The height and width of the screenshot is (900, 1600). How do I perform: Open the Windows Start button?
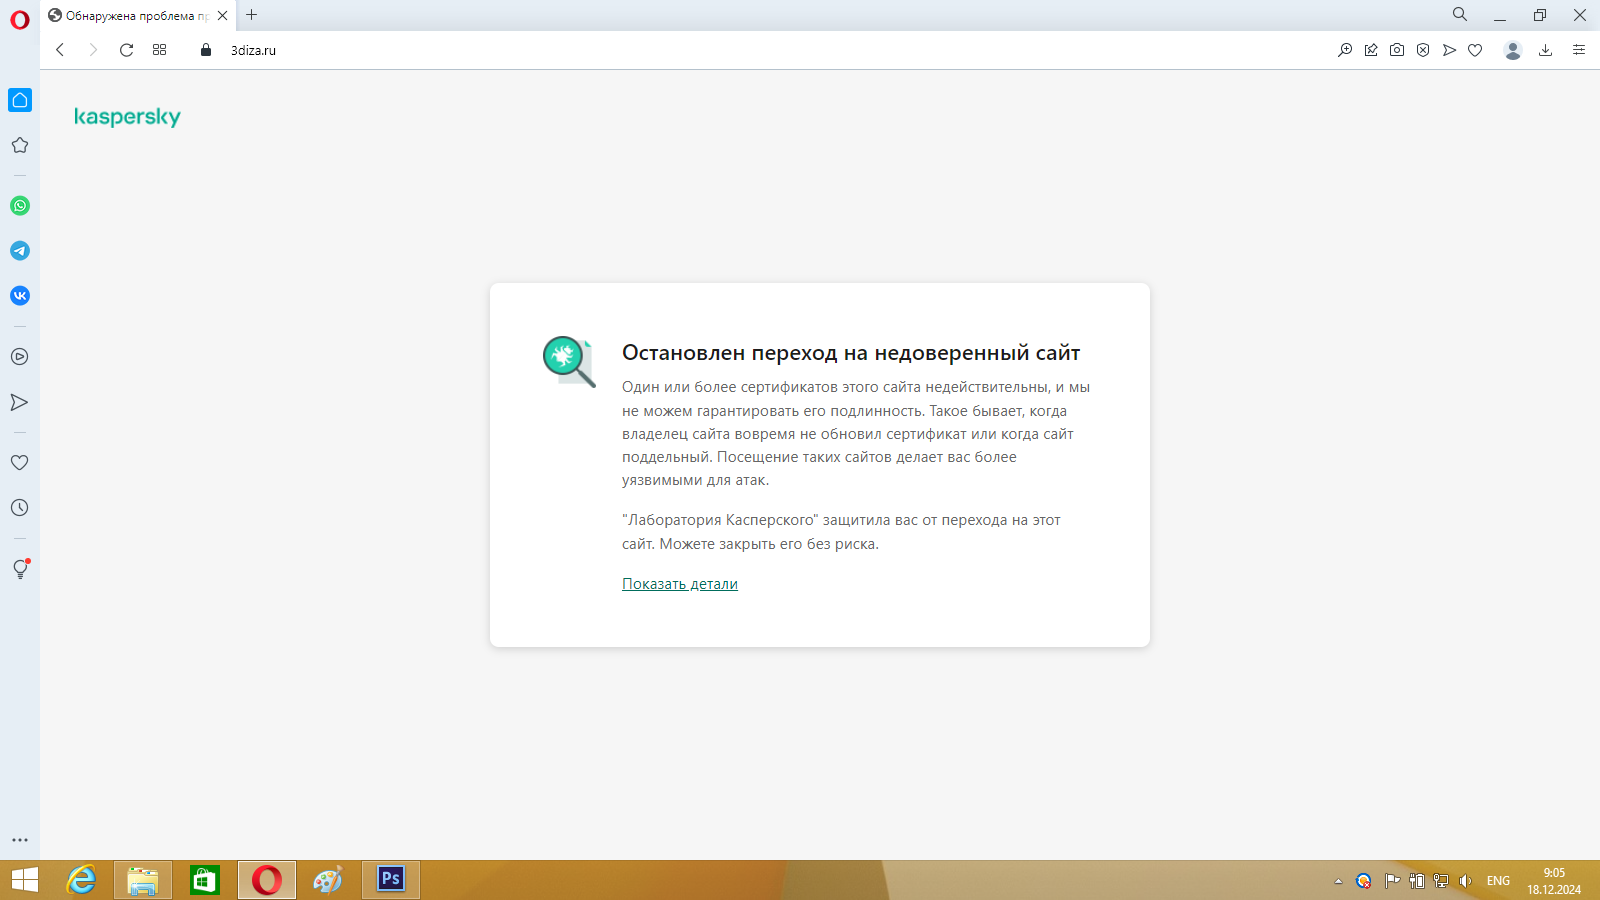[25, 880]
